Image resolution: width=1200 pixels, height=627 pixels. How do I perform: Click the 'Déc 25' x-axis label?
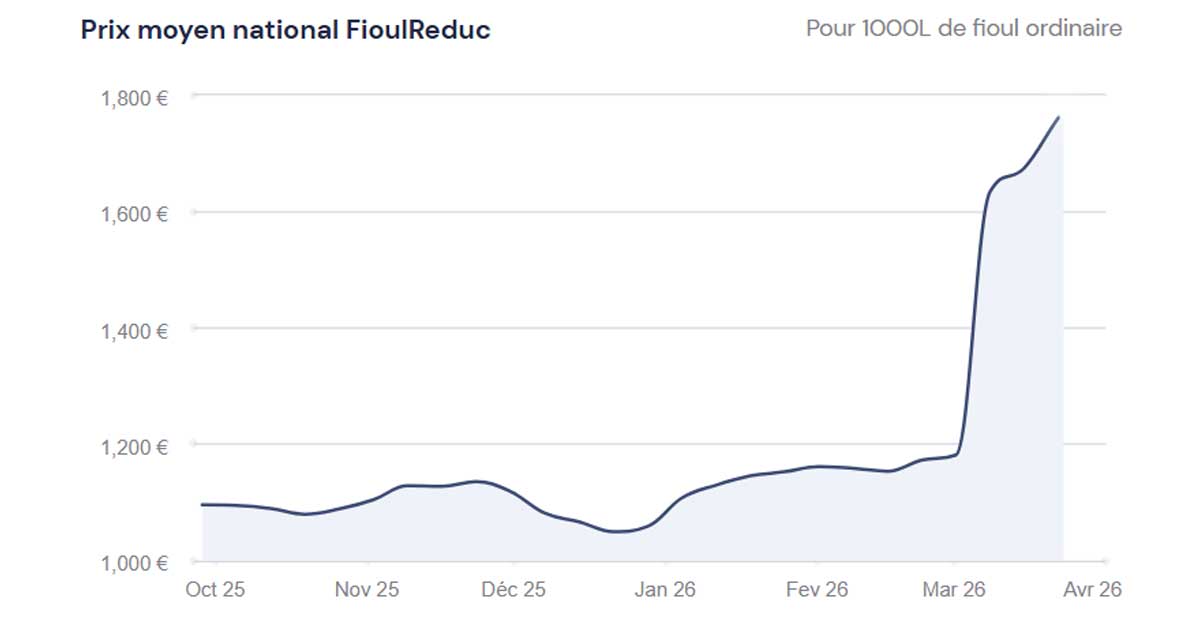pos(514,590)
